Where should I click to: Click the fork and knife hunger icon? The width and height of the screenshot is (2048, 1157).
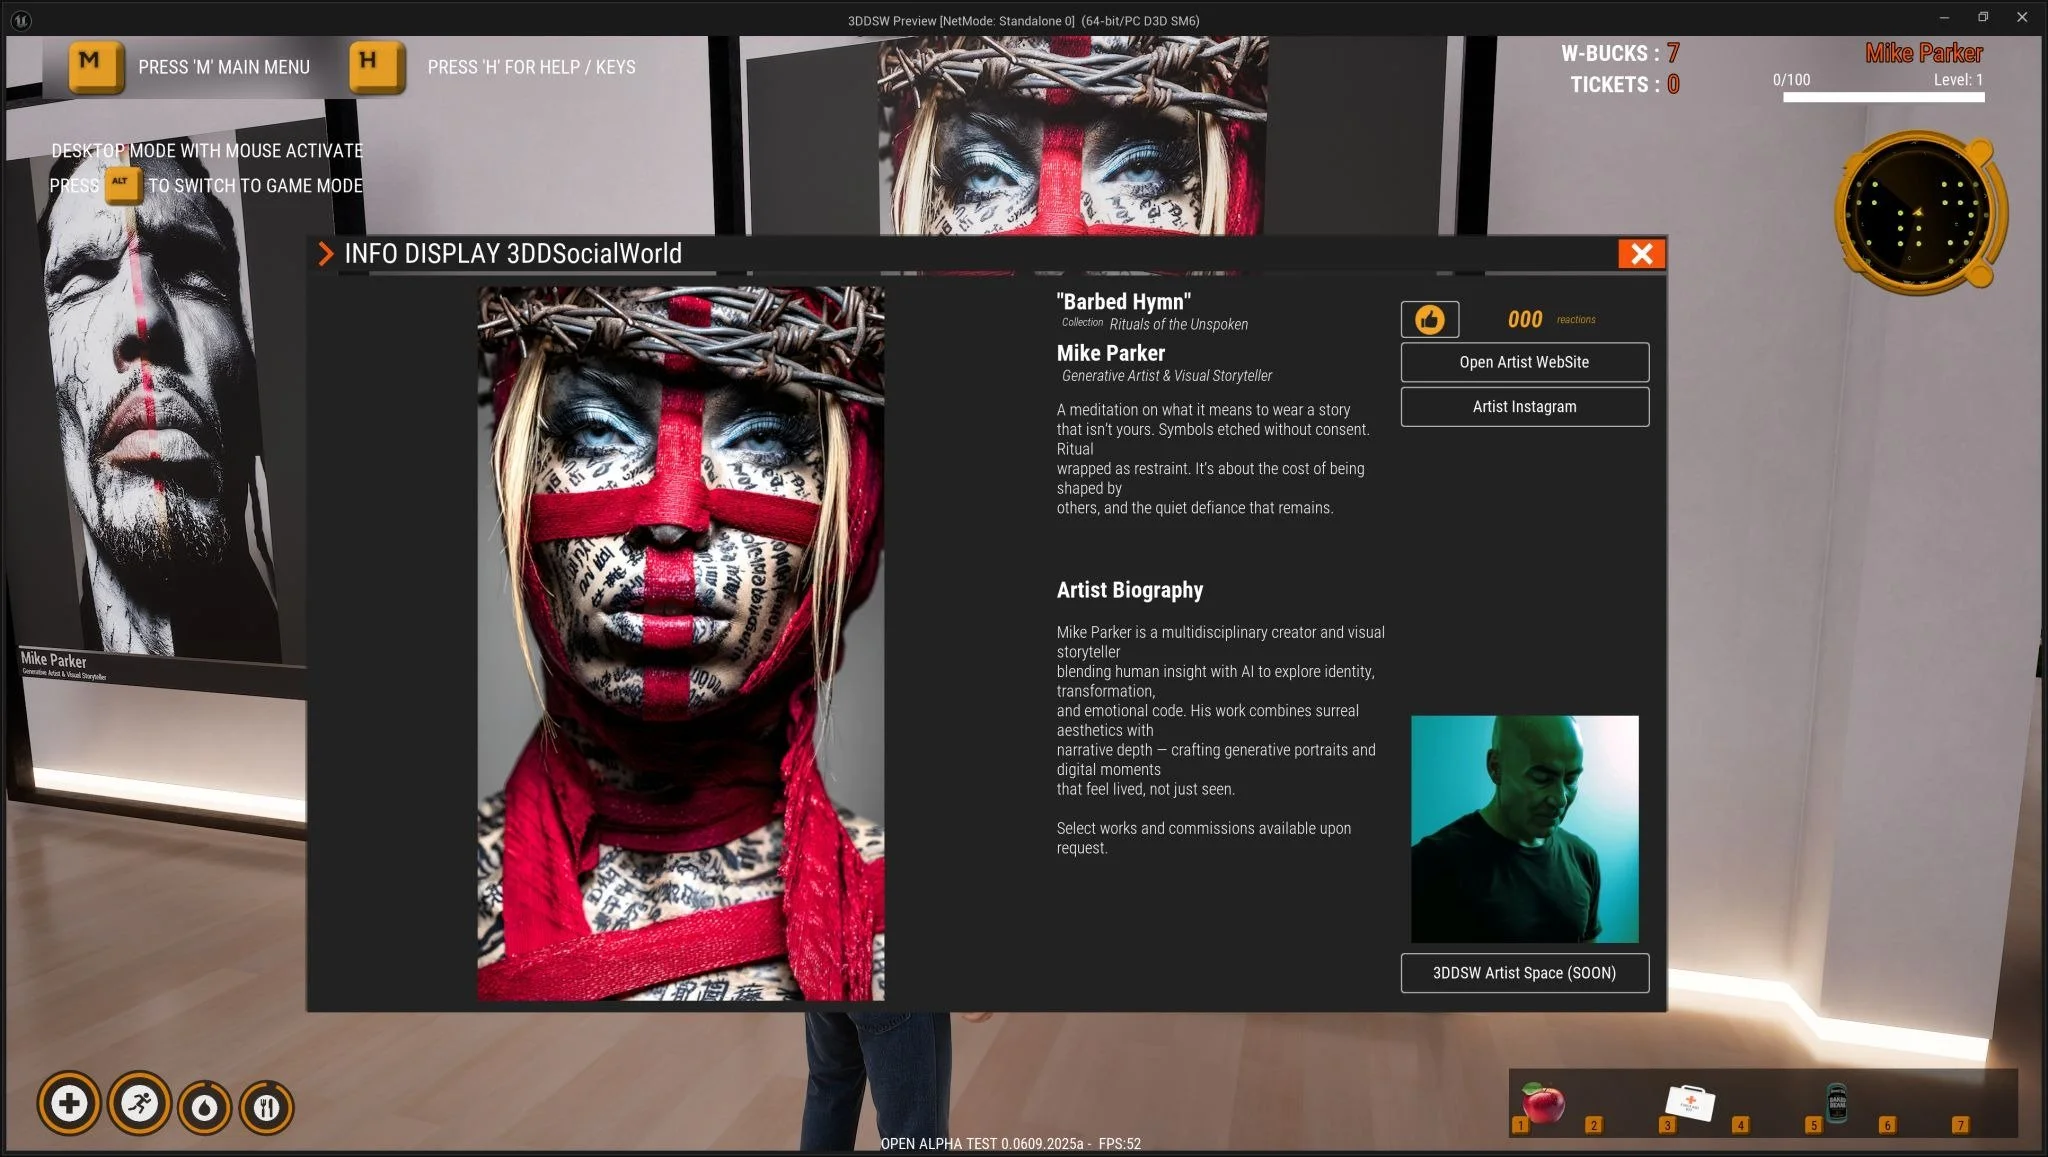point(266,1108)
